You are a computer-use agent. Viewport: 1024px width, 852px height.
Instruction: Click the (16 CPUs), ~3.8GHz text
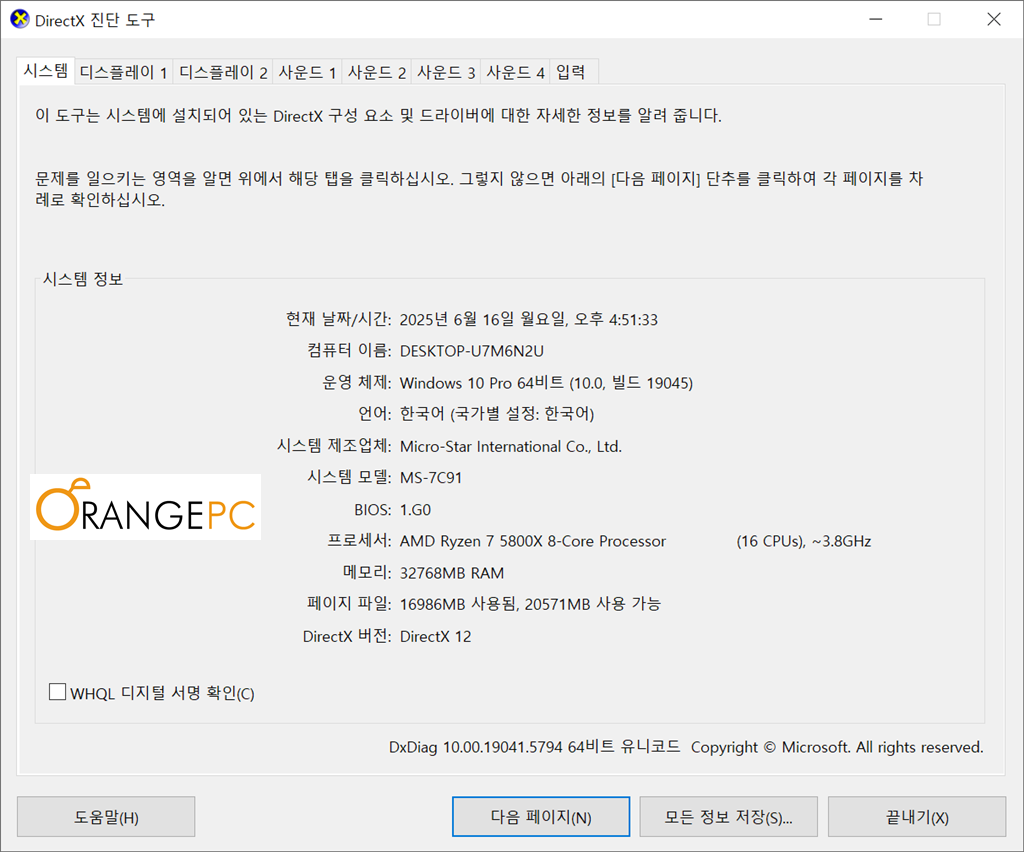point(804,541)
